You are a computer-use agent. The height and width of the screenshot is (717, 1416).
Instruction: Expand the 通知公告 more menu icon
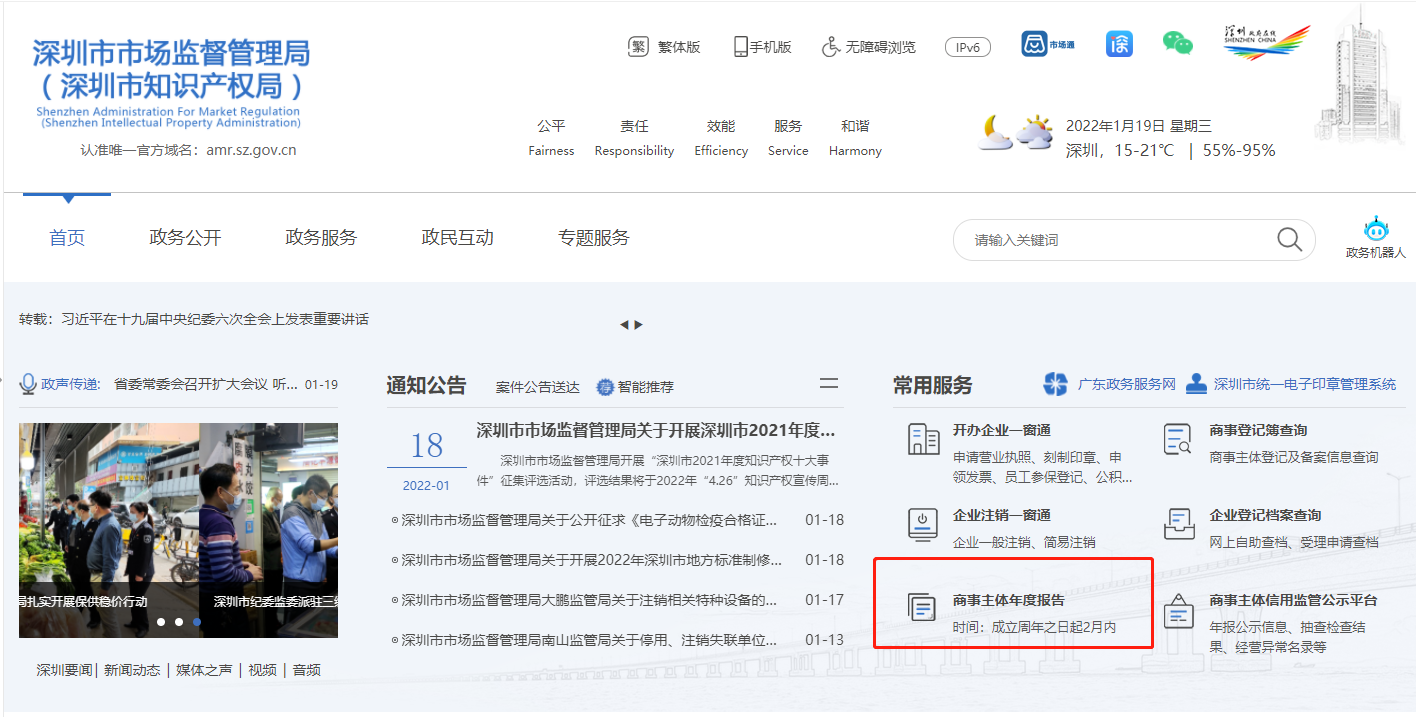click(x=828, y=384)
